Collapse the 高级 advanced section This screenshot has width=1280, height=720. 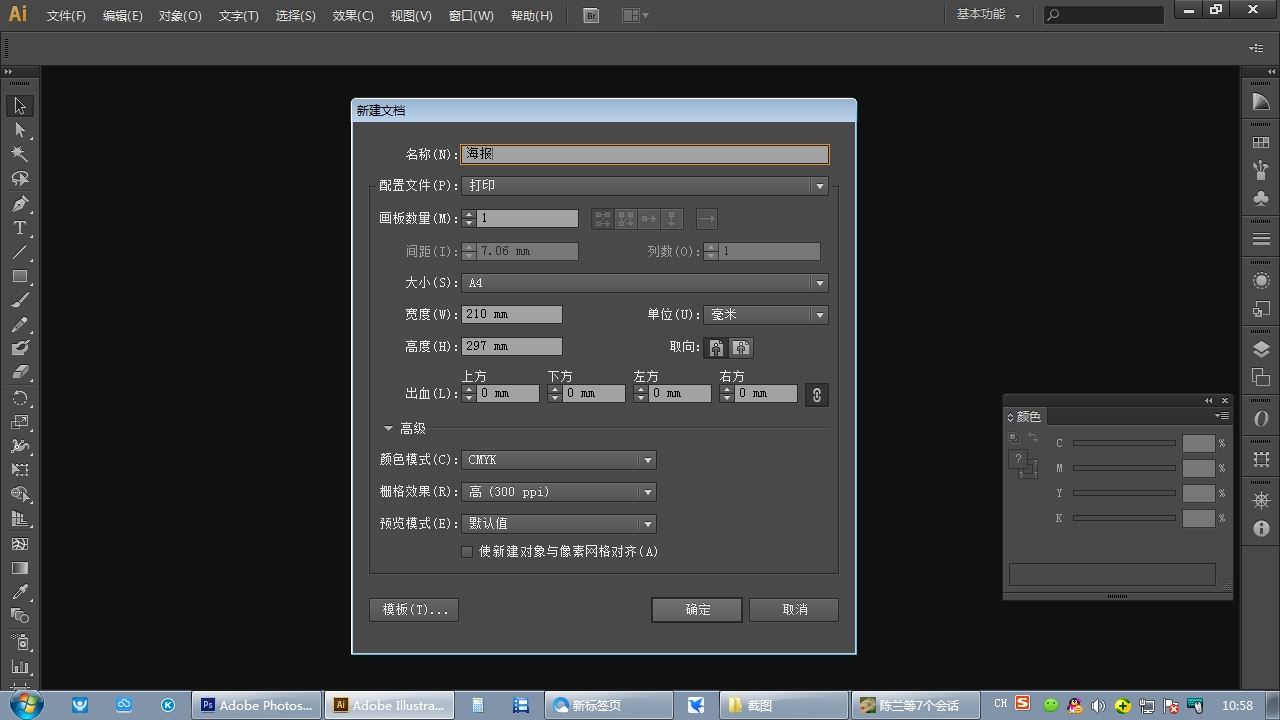(x=389, y=428)
